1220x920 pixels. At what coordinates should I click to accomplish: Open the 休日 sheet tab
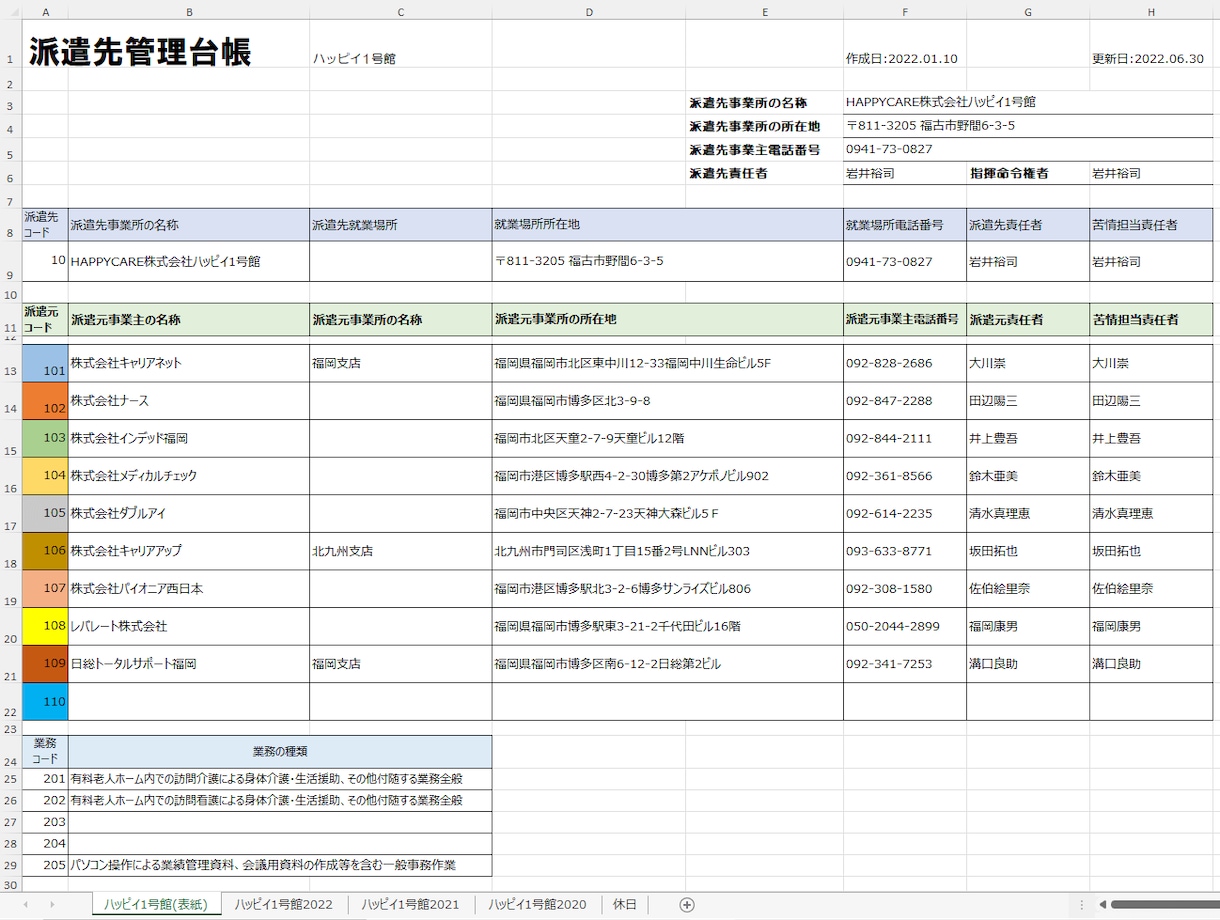pos(625,904)
